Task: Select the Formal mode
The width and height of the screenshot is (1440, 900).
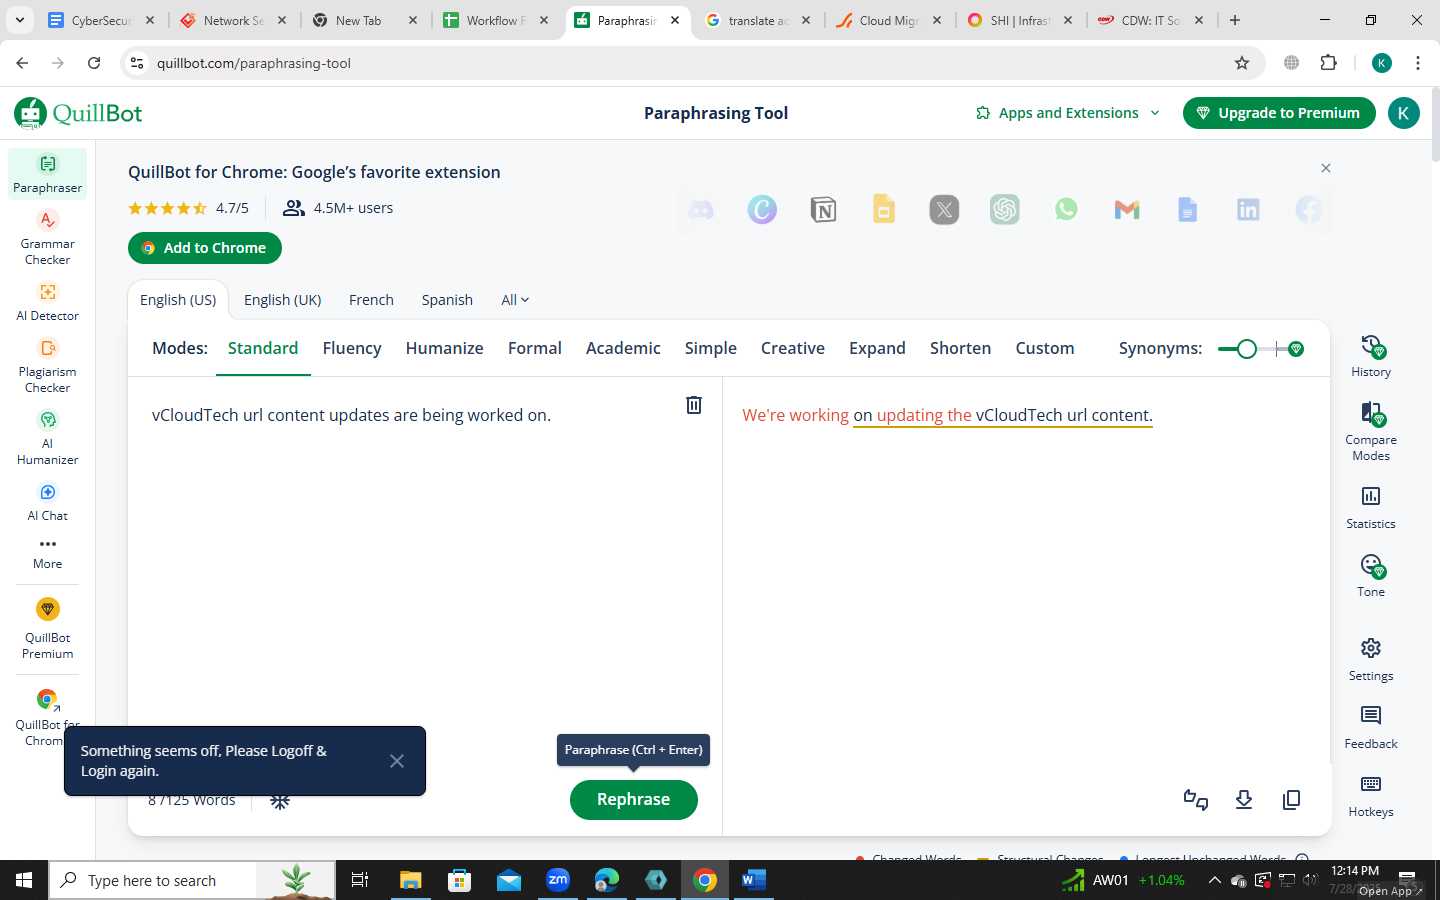Action: click(535, 348)
